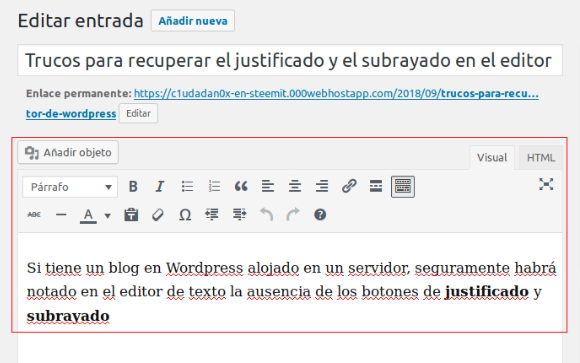Toggle the second toolbar row (kitchen sink)
This screenshot has height=363, width=580.
pos(403,186)
